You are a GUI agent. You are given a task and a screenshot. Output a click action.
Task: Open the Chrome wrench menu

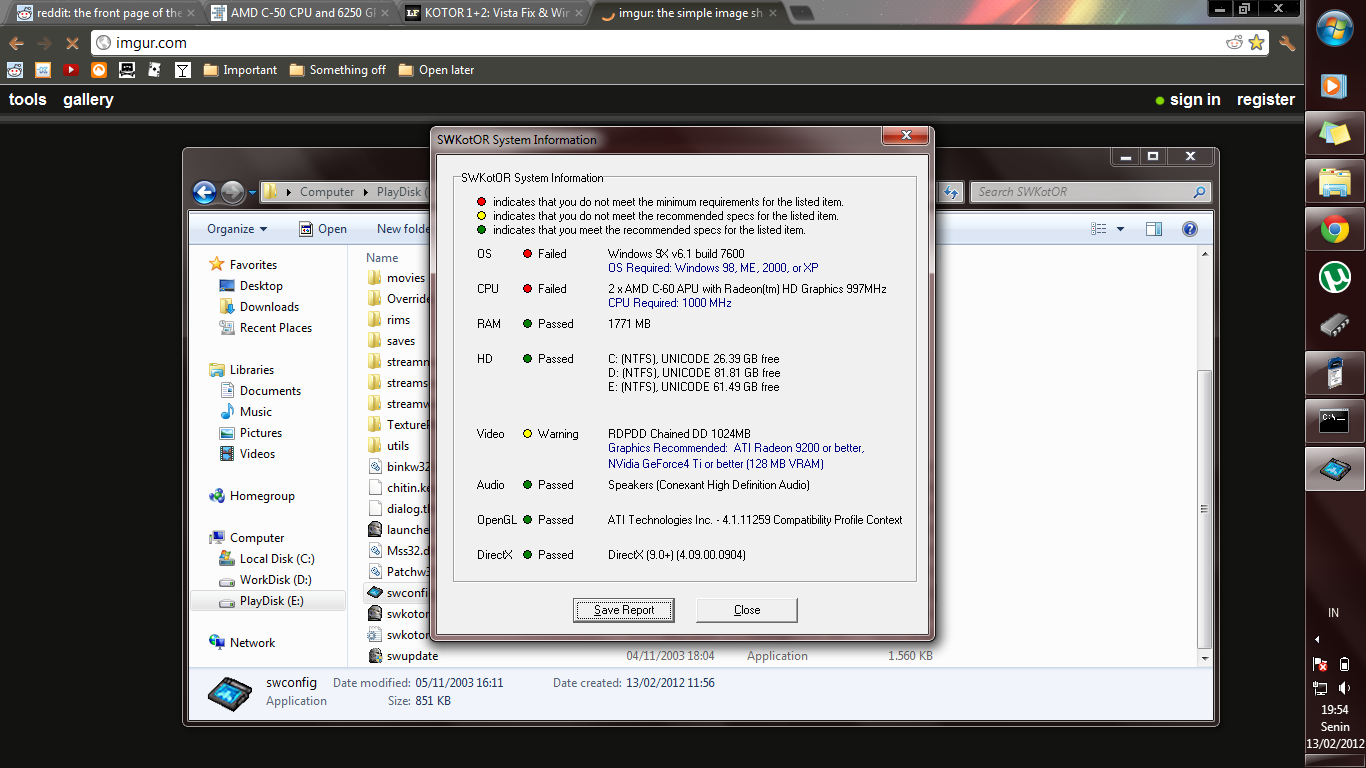[x=1287, y=43]
